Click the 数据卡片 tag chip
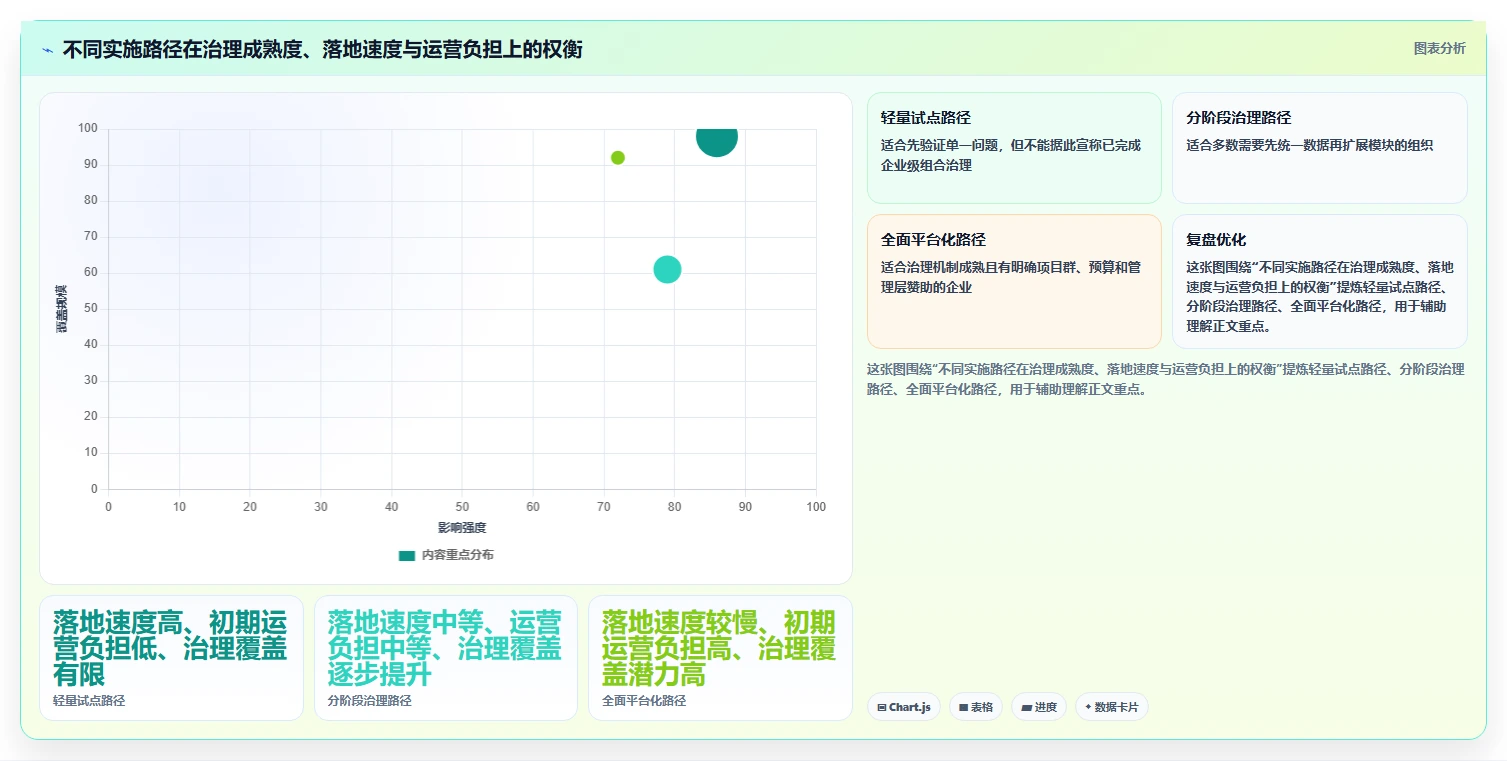 click(1112, 707)
